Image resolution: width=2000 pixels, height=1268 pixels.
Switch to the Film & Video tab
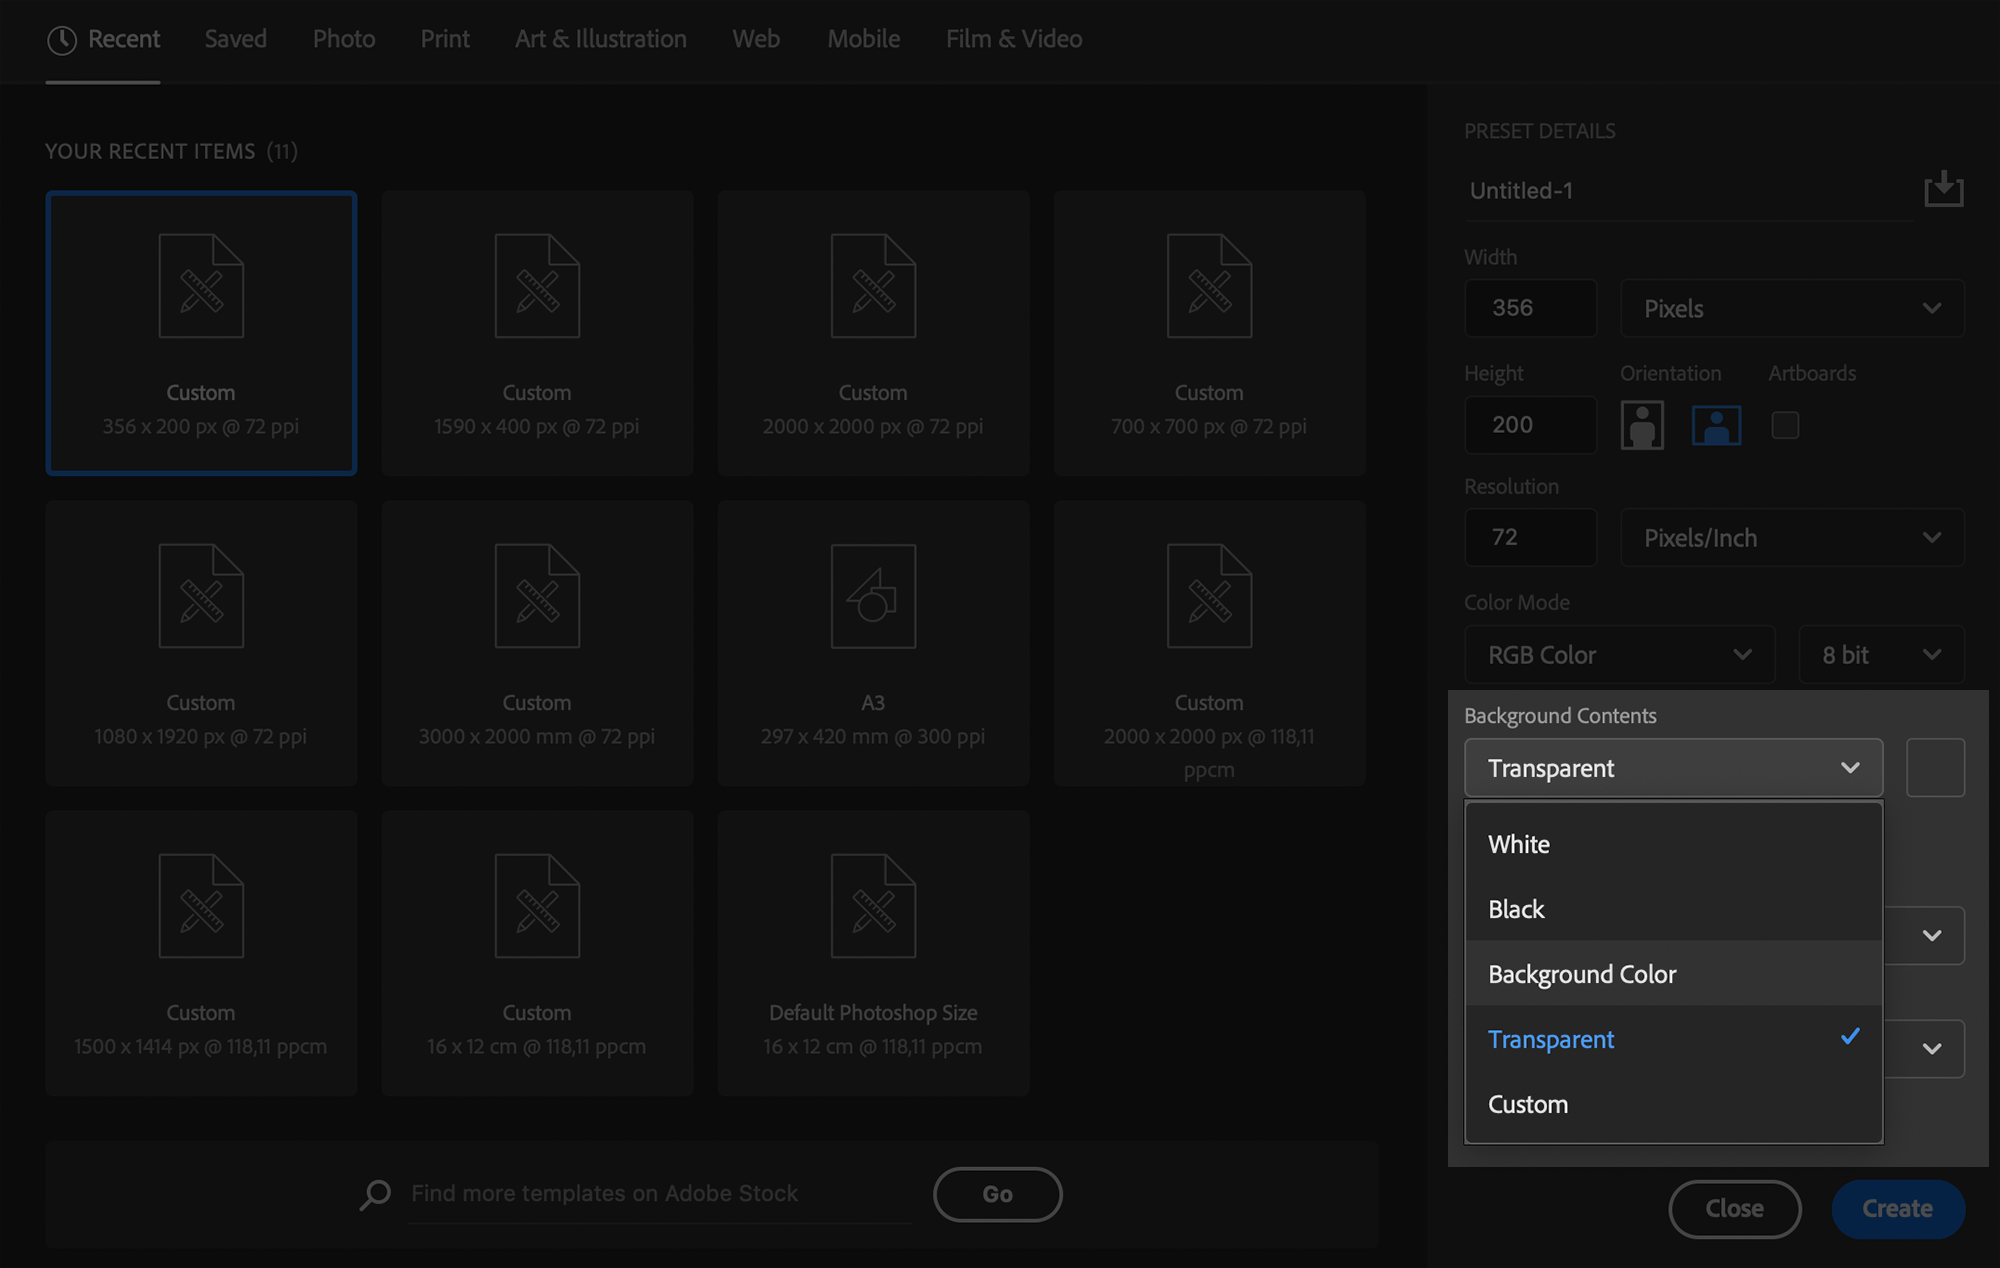pos(1014,39)
